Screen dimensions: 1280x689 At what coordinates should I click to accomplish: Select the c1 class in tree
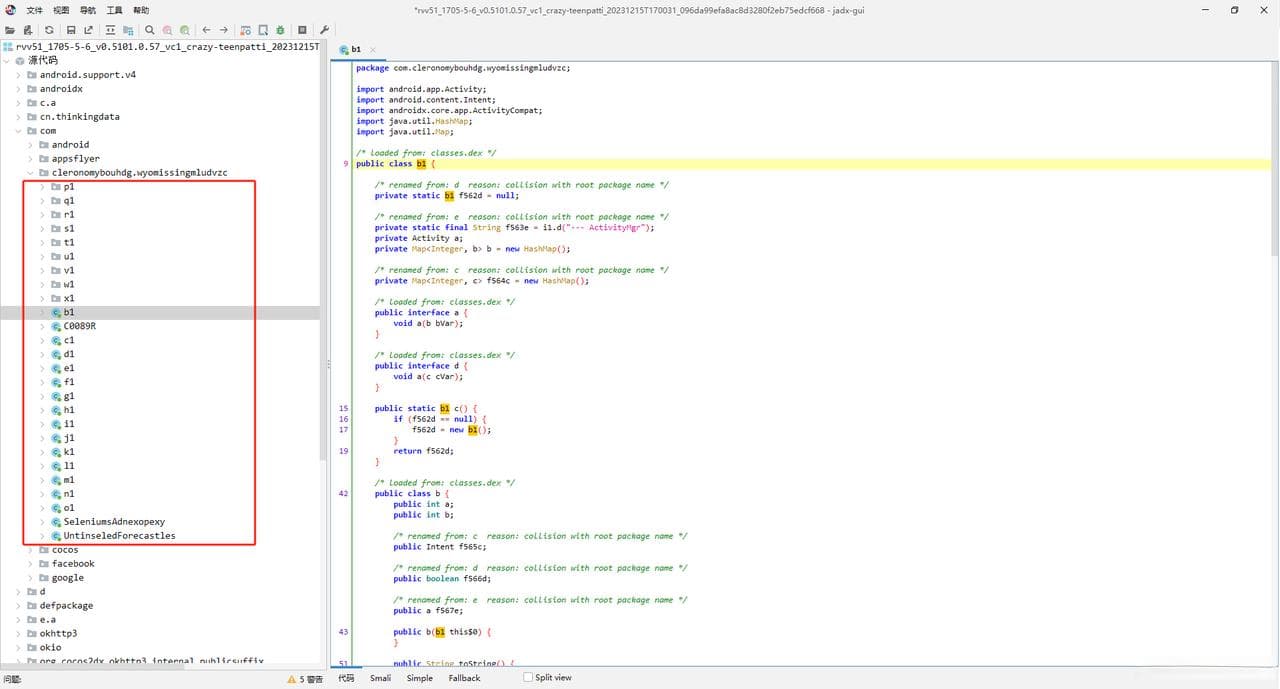(x=69, y=340)
